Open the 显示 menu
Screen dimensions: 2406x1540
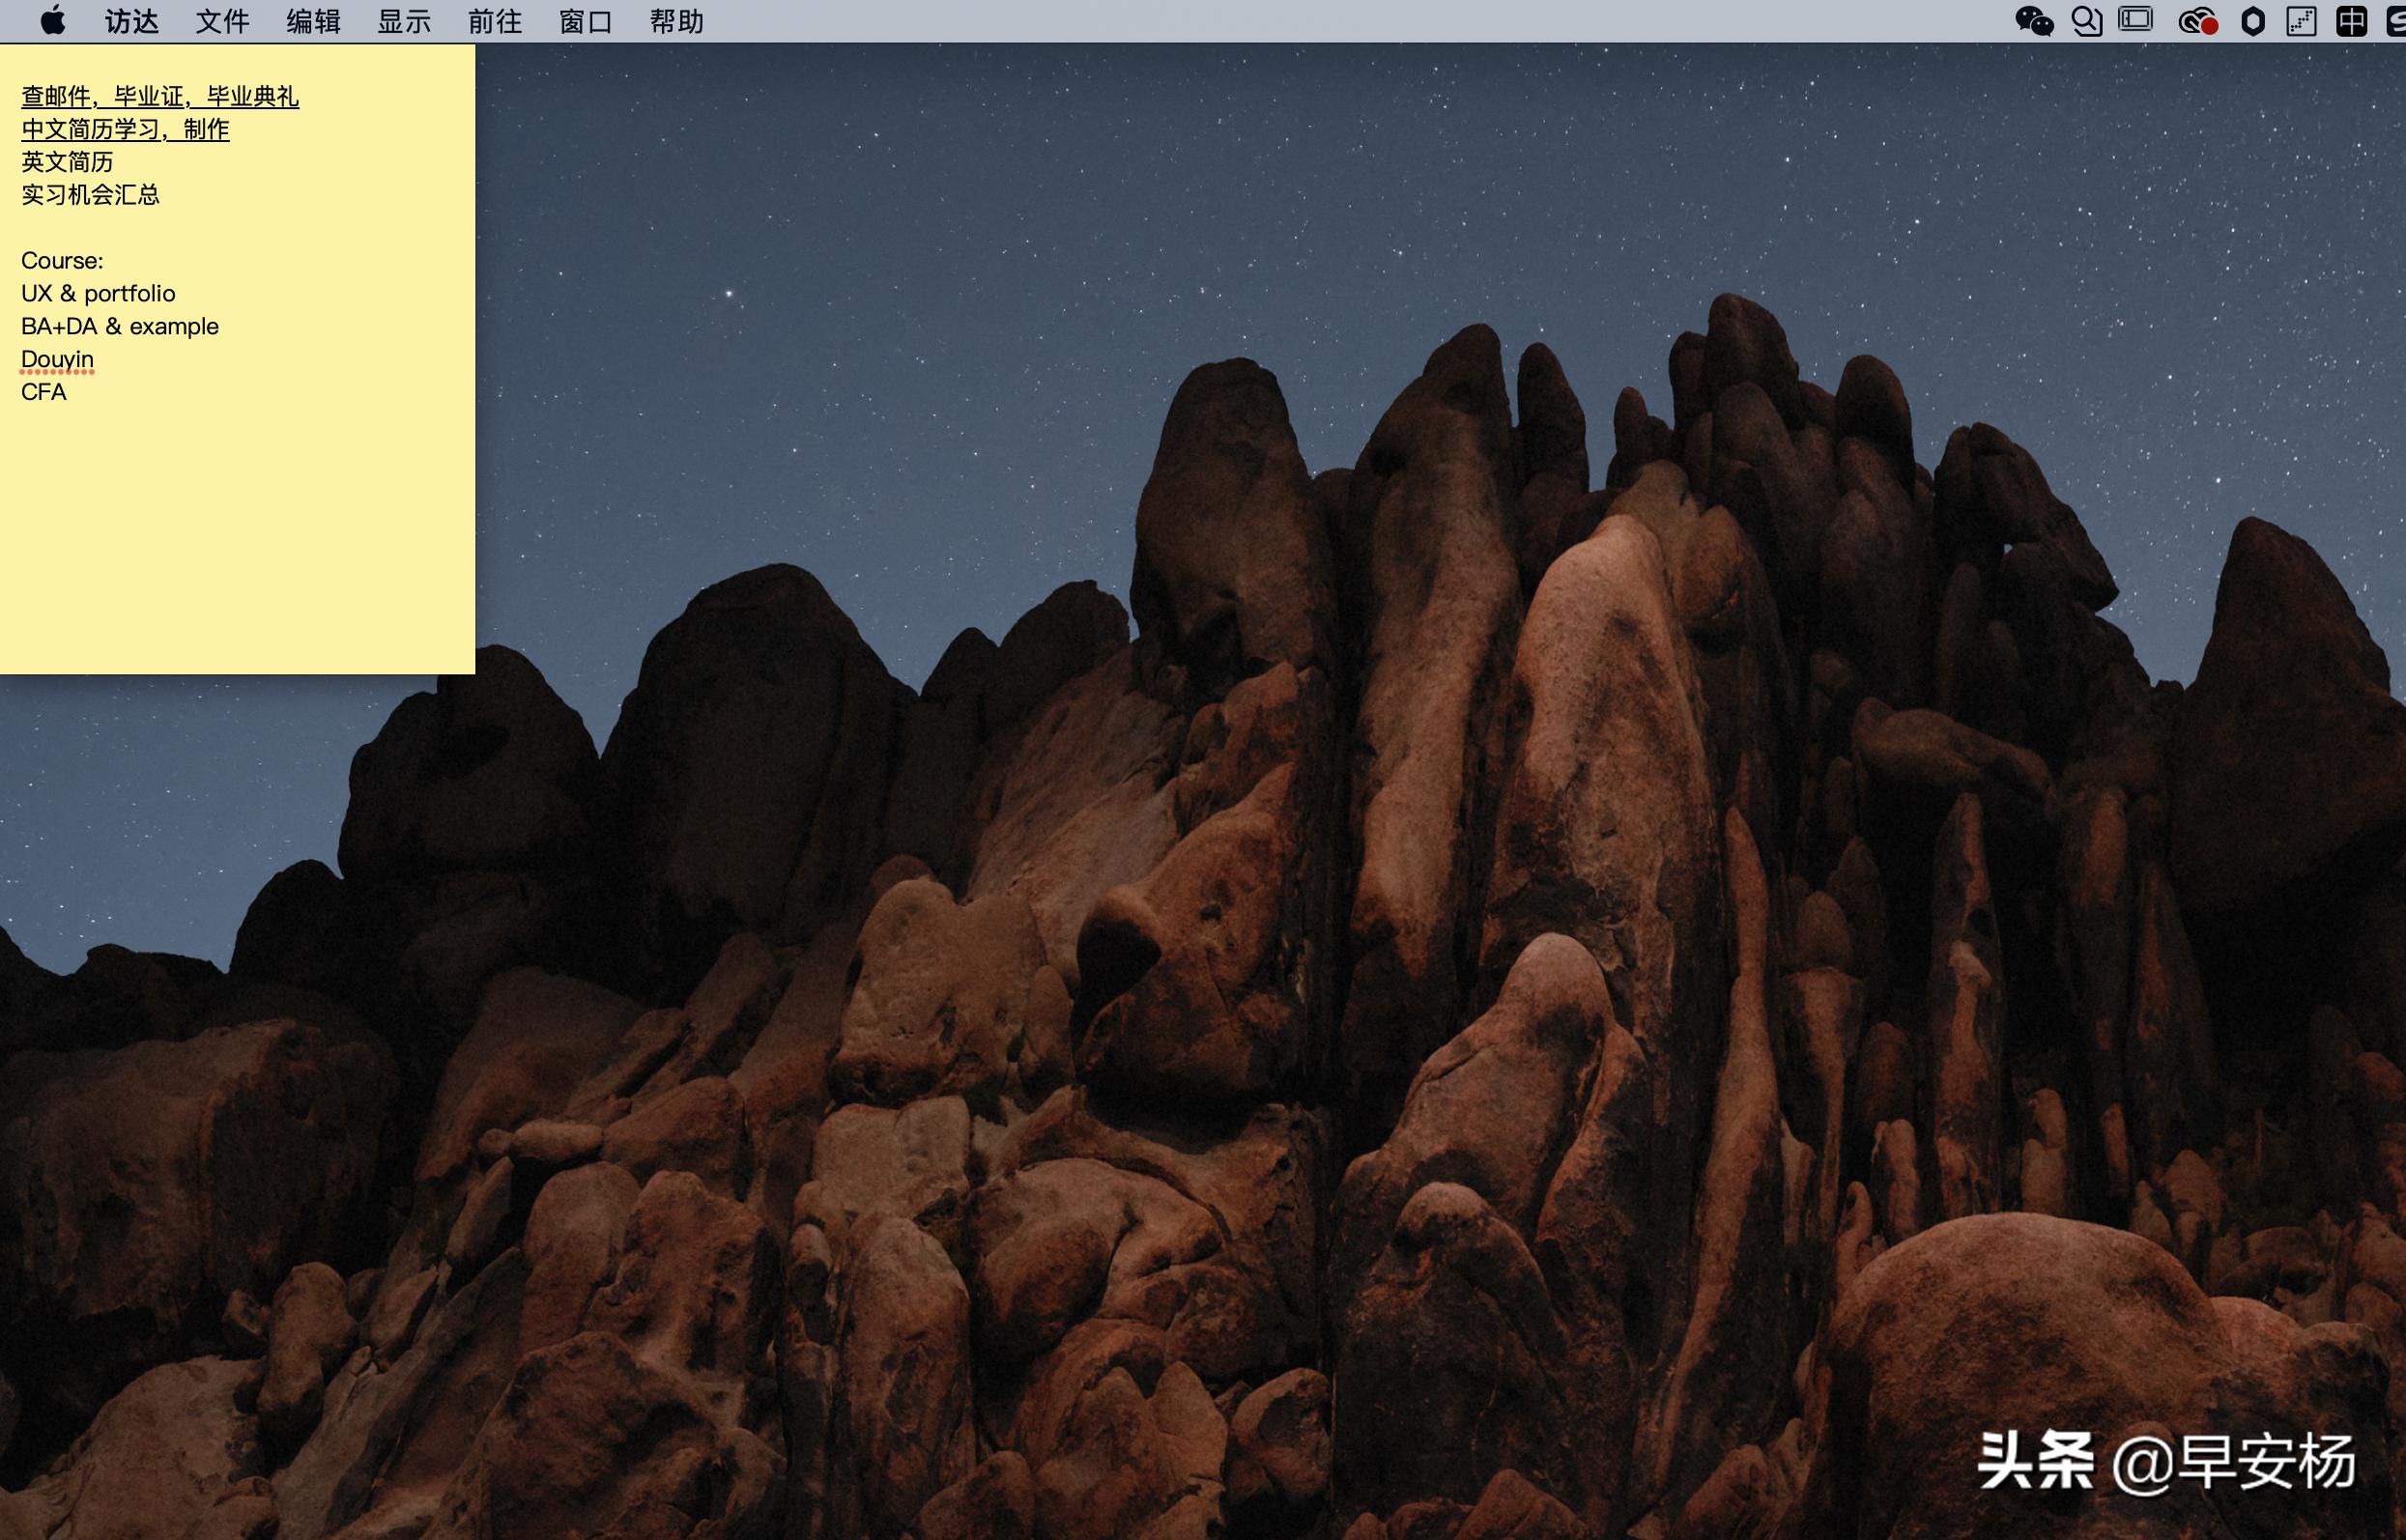click(404, 21)
